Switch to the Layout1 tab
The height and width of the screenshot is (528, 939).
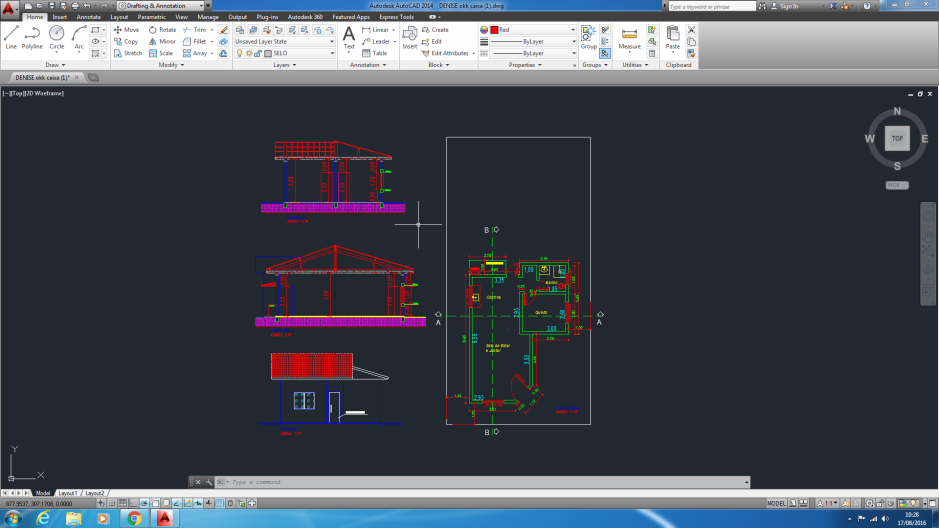point(68,493)
